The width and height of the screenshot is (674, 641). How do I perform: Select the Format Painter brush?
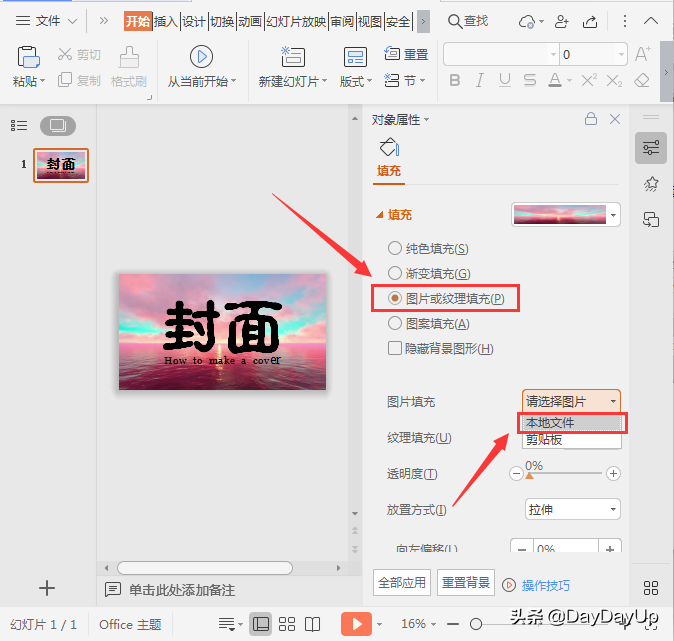pyautogui.click(x=129, y=57)
